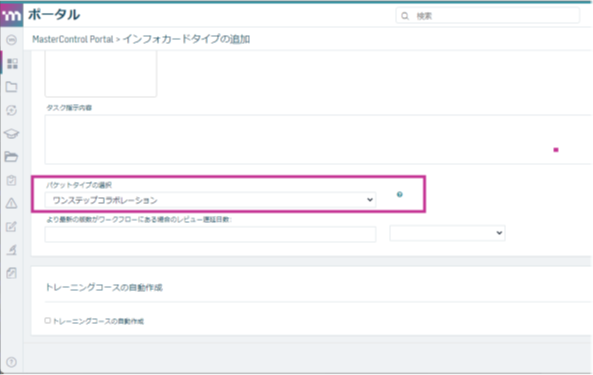Click the text box above タスク指示内容
The height and width of the screenshot is (375, 593).
tap(101, 74)
